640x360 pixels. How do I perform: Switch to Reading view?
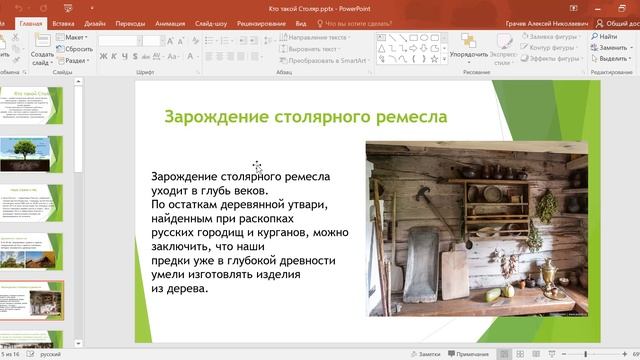point(536,354)
